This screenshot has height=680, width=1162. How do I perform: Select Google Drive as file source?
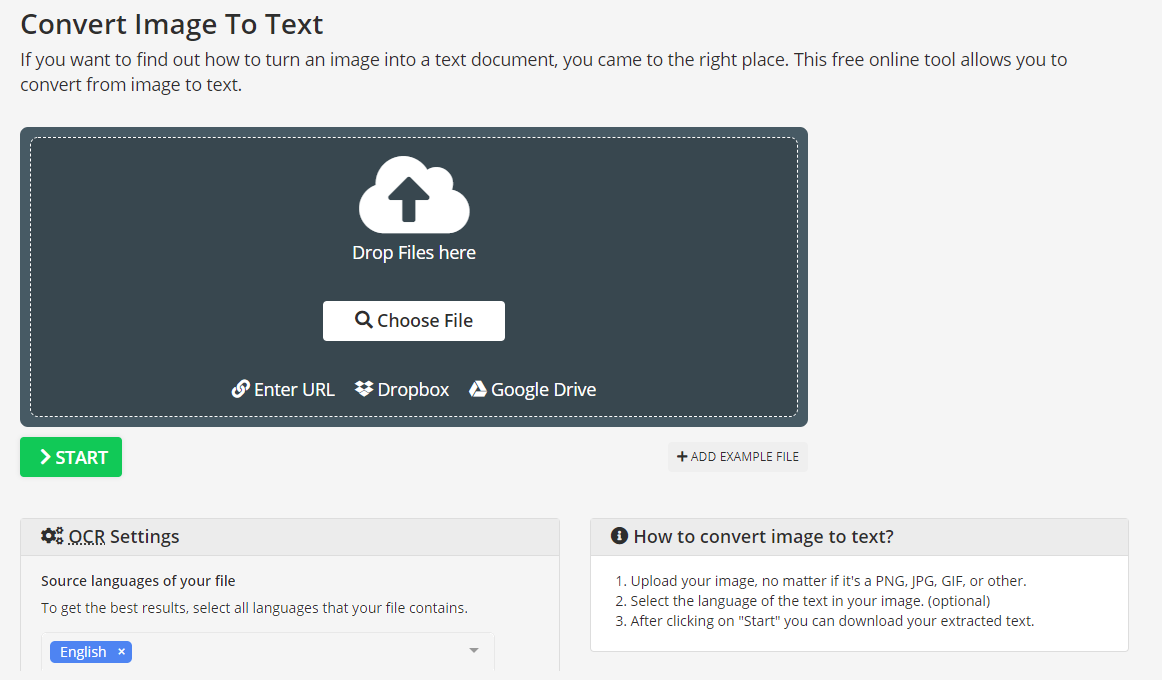click(x=532, y=389)
